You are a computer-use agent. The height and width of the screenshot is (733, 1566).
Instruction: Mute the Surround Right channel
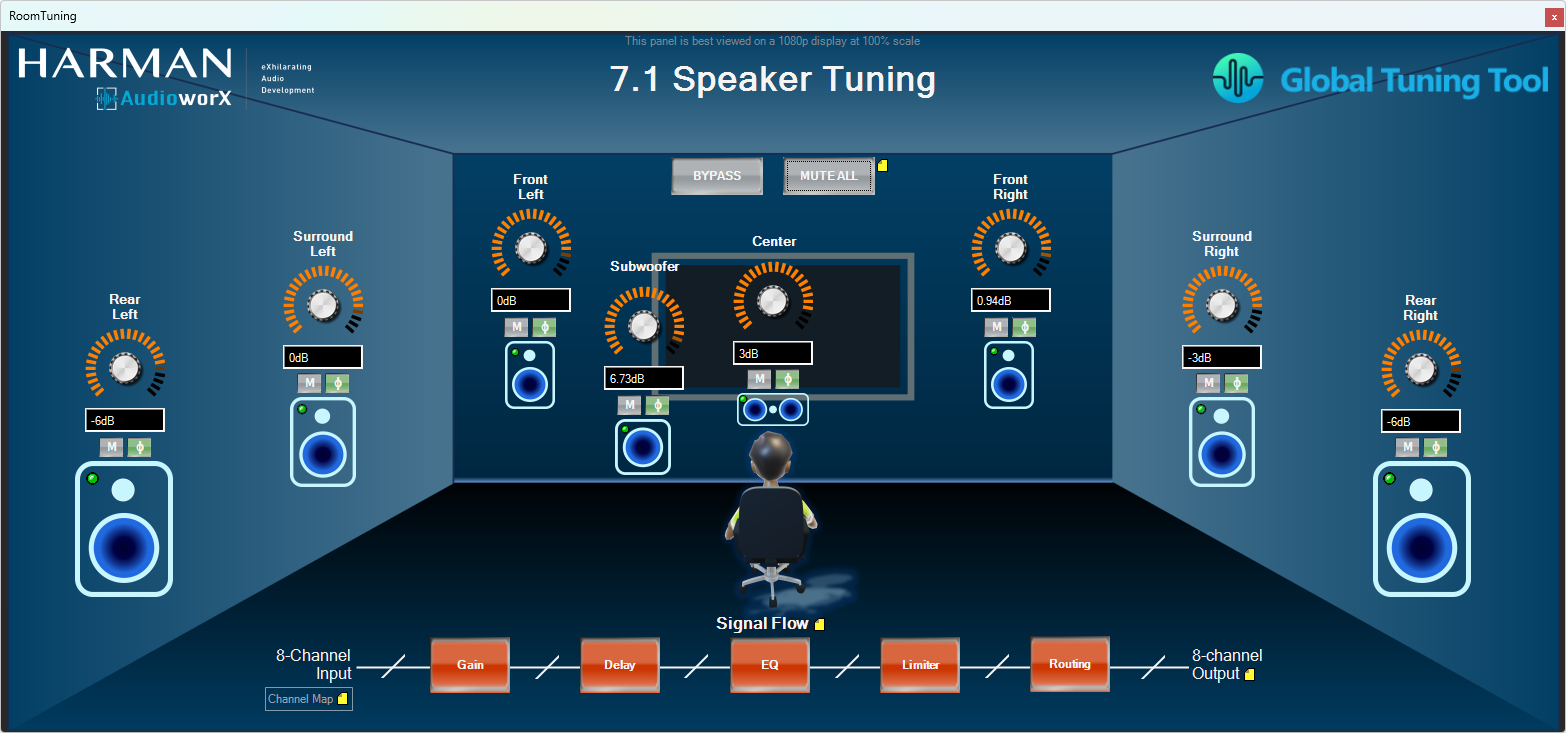pos(1209,383)
